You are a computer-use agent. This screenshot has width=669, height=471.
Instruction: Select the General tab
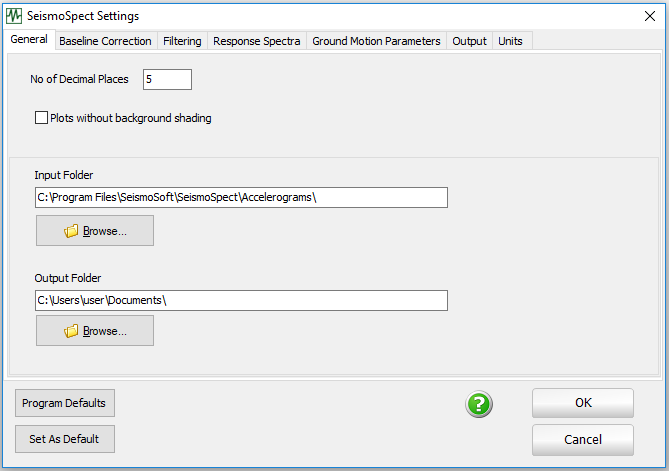click(29, 40)
